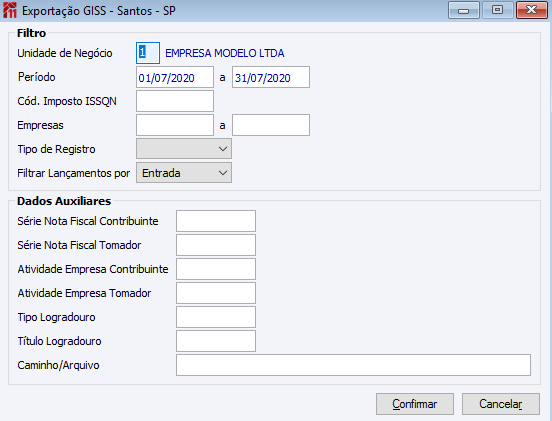Click the second Empresas range field
552x421 pixels.
[x=271, y=125]
